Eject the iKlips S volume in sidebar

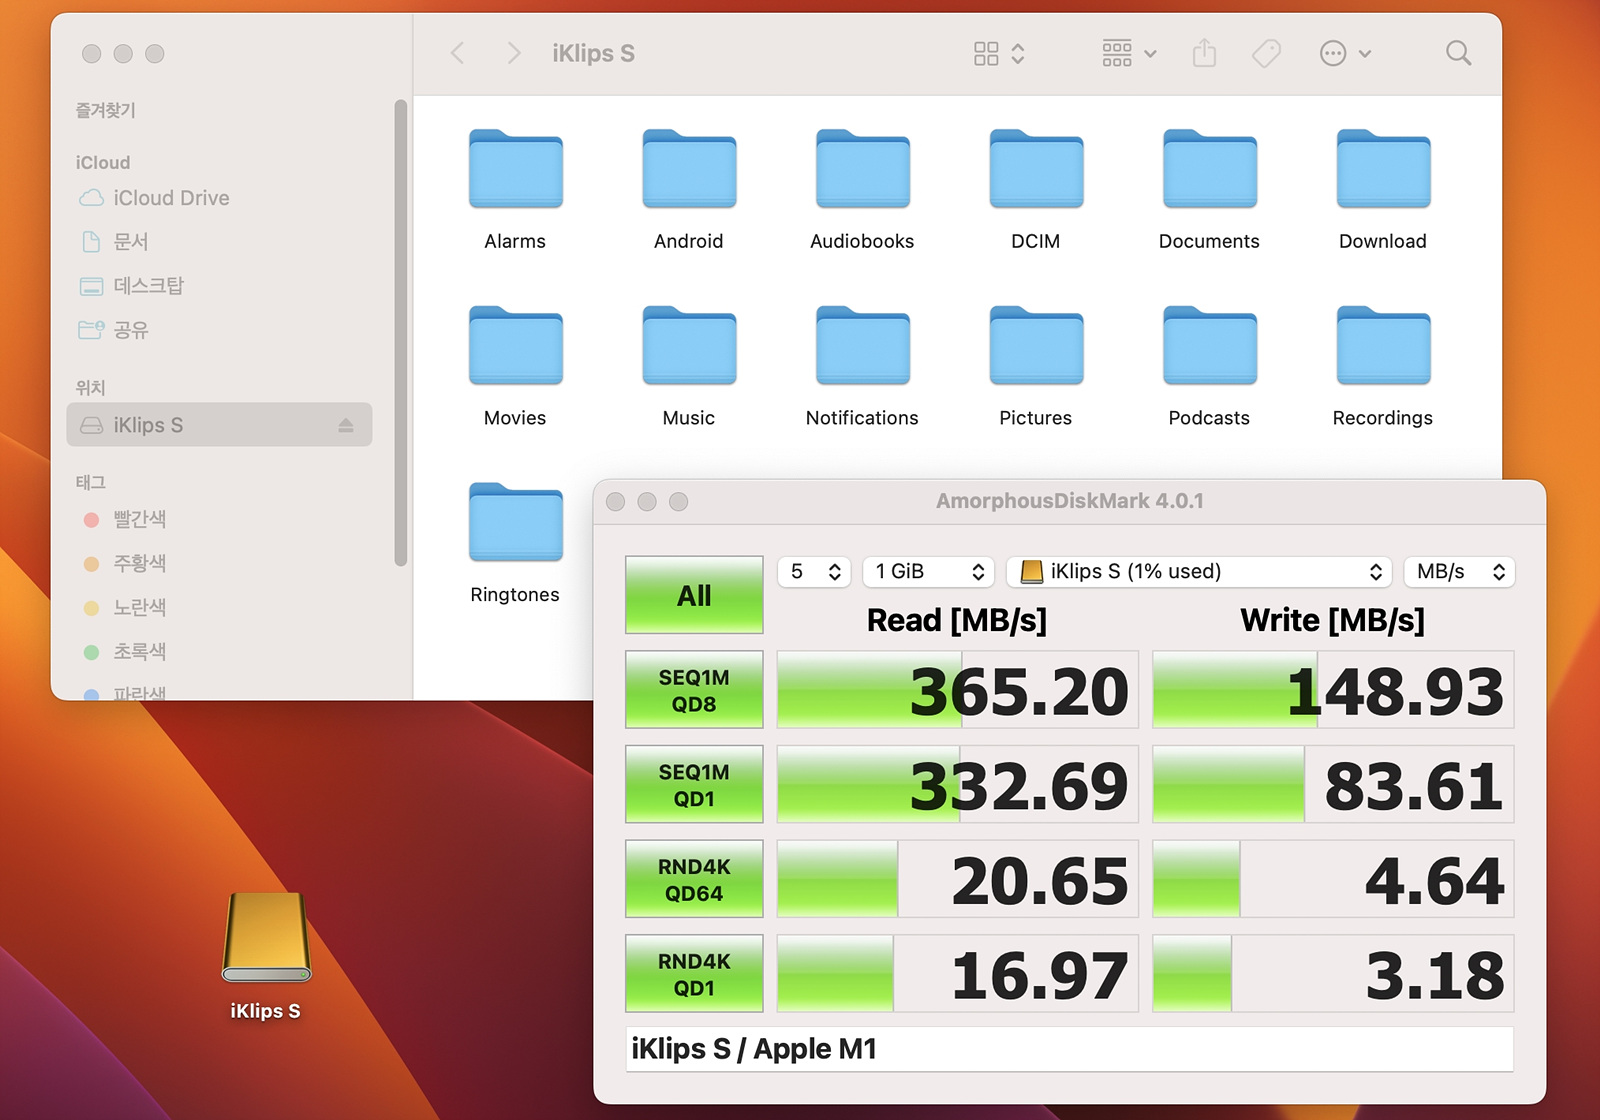[346, 425]
